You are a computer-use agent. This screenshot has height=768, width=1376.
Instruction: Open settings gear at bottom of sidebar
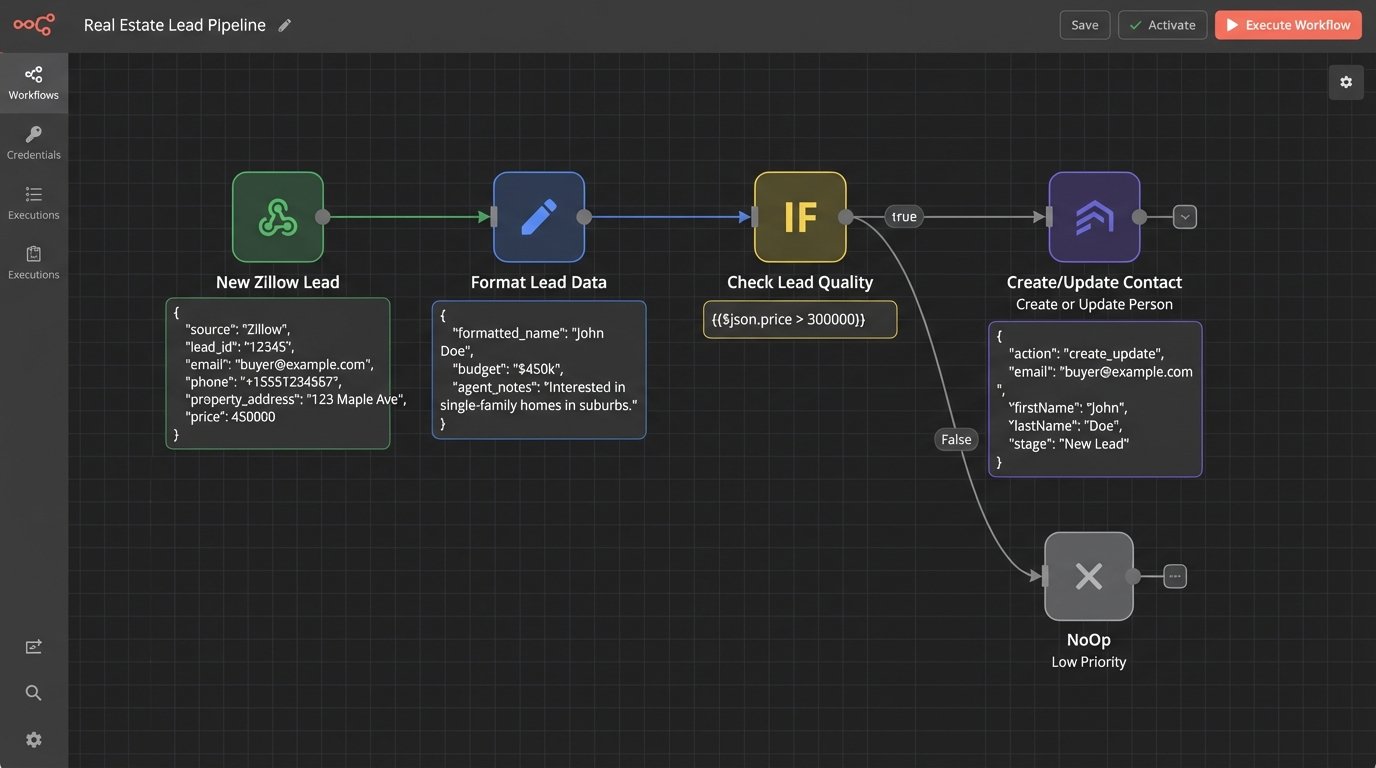pos(34,740)
